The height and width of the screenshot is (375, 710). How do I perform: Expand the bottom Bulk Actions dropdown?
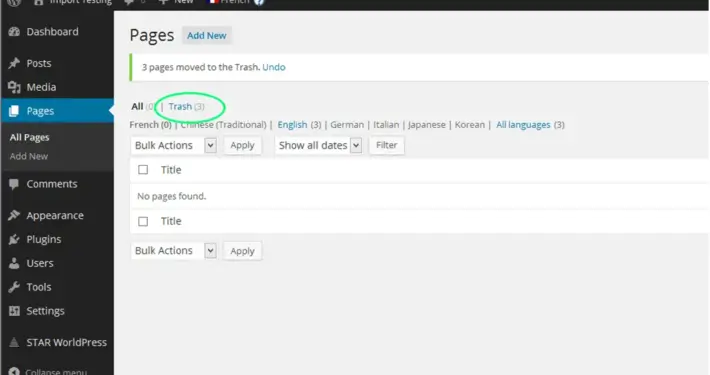pyautogui.click(x=173, y=250)
